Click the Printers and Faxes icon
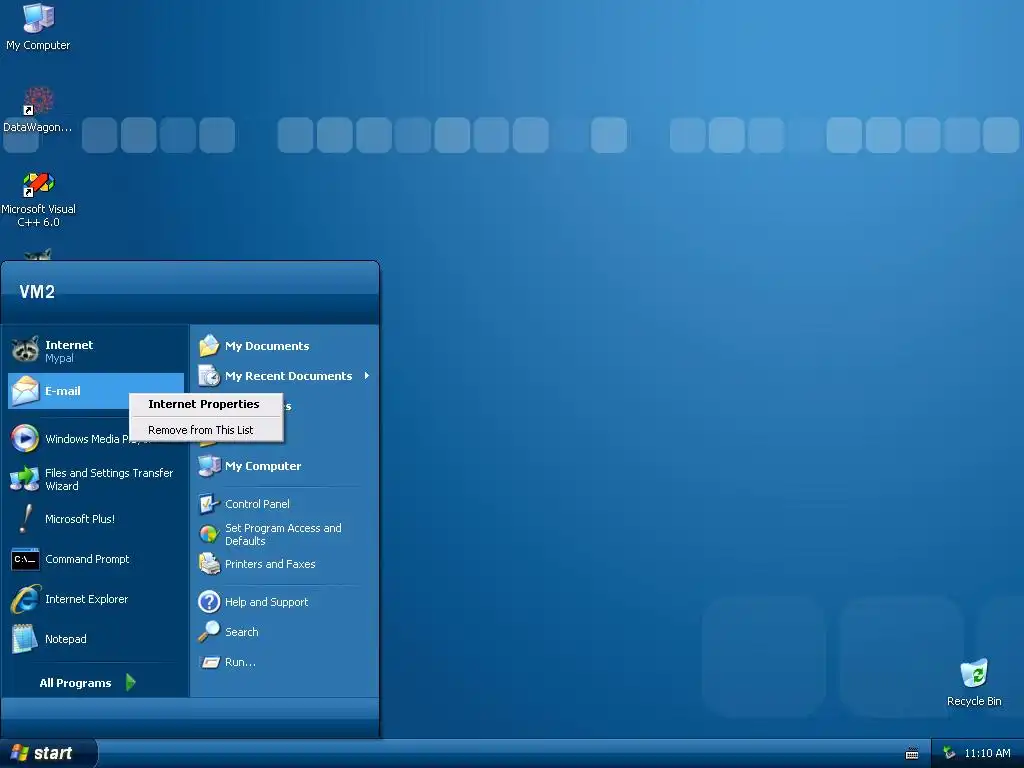 point(209,564)
